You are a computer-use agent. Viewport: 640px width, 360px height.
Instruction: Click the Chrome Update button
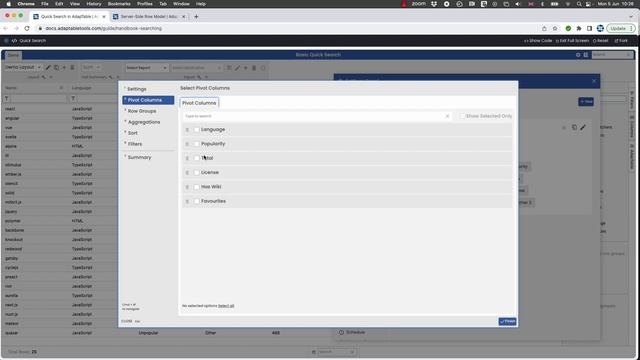[x=621, y=29]
